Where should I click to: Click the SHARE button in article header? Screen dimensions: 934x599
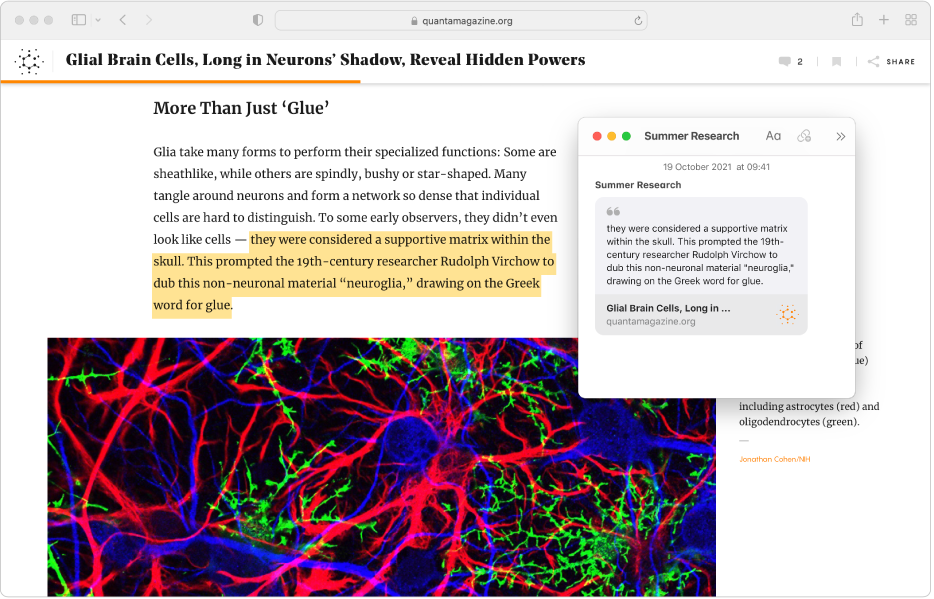click(x=891, y=62)
